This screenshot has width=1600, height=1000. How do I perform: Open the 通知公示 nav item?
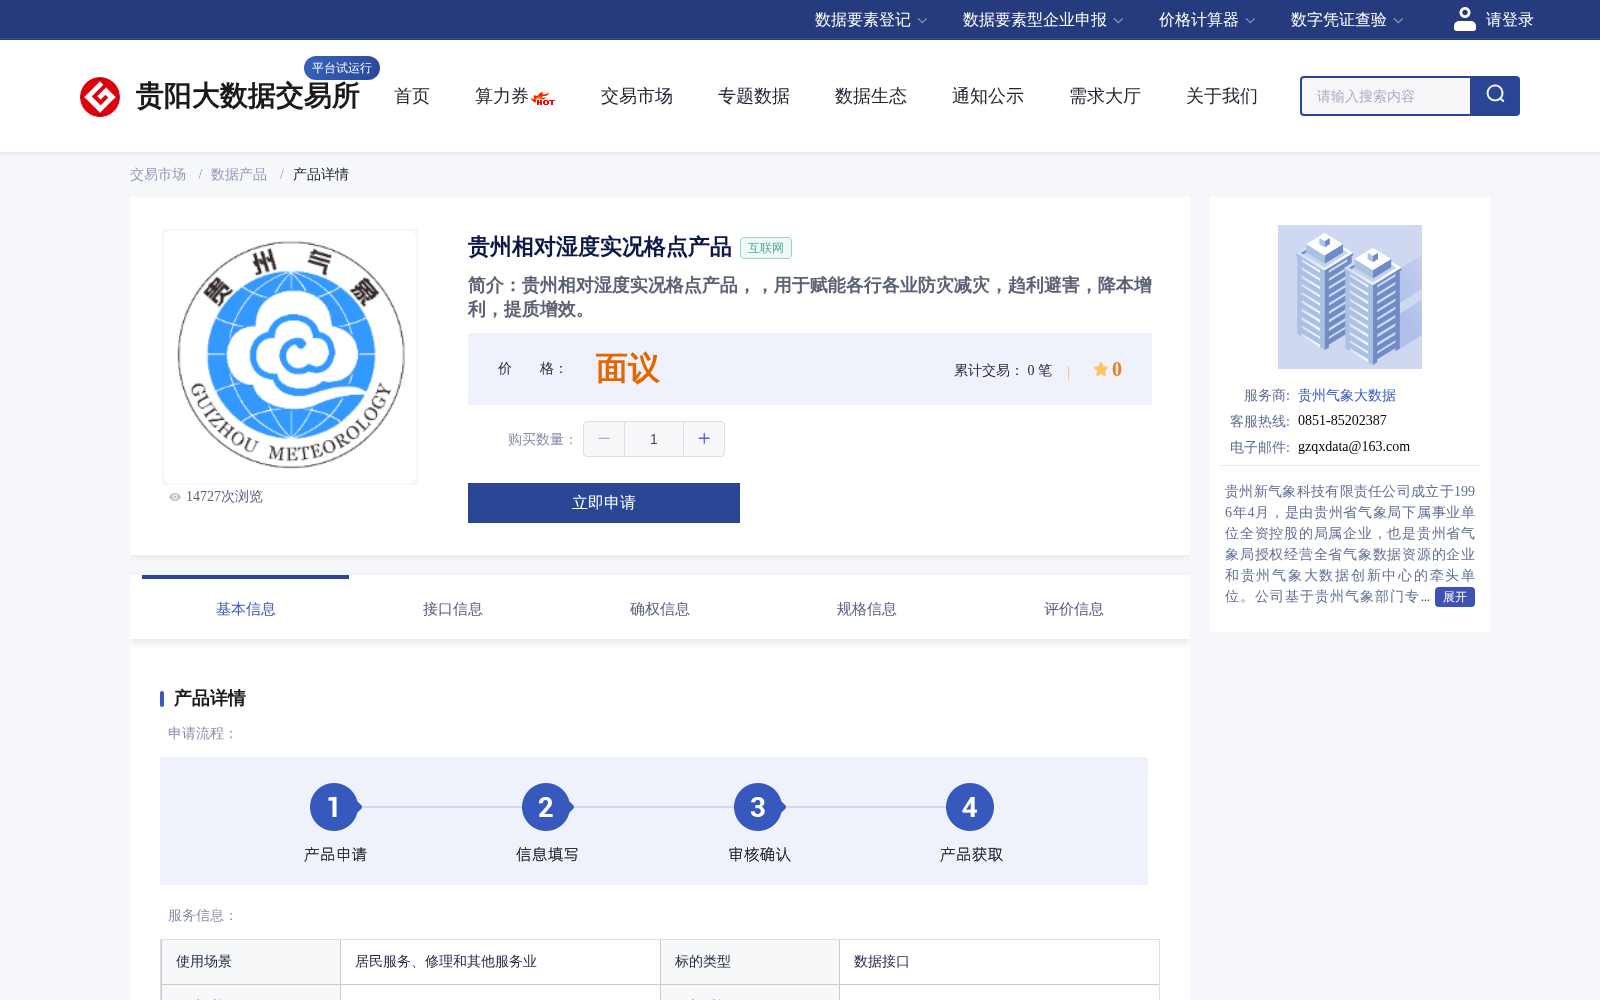(x=988, y=96)
